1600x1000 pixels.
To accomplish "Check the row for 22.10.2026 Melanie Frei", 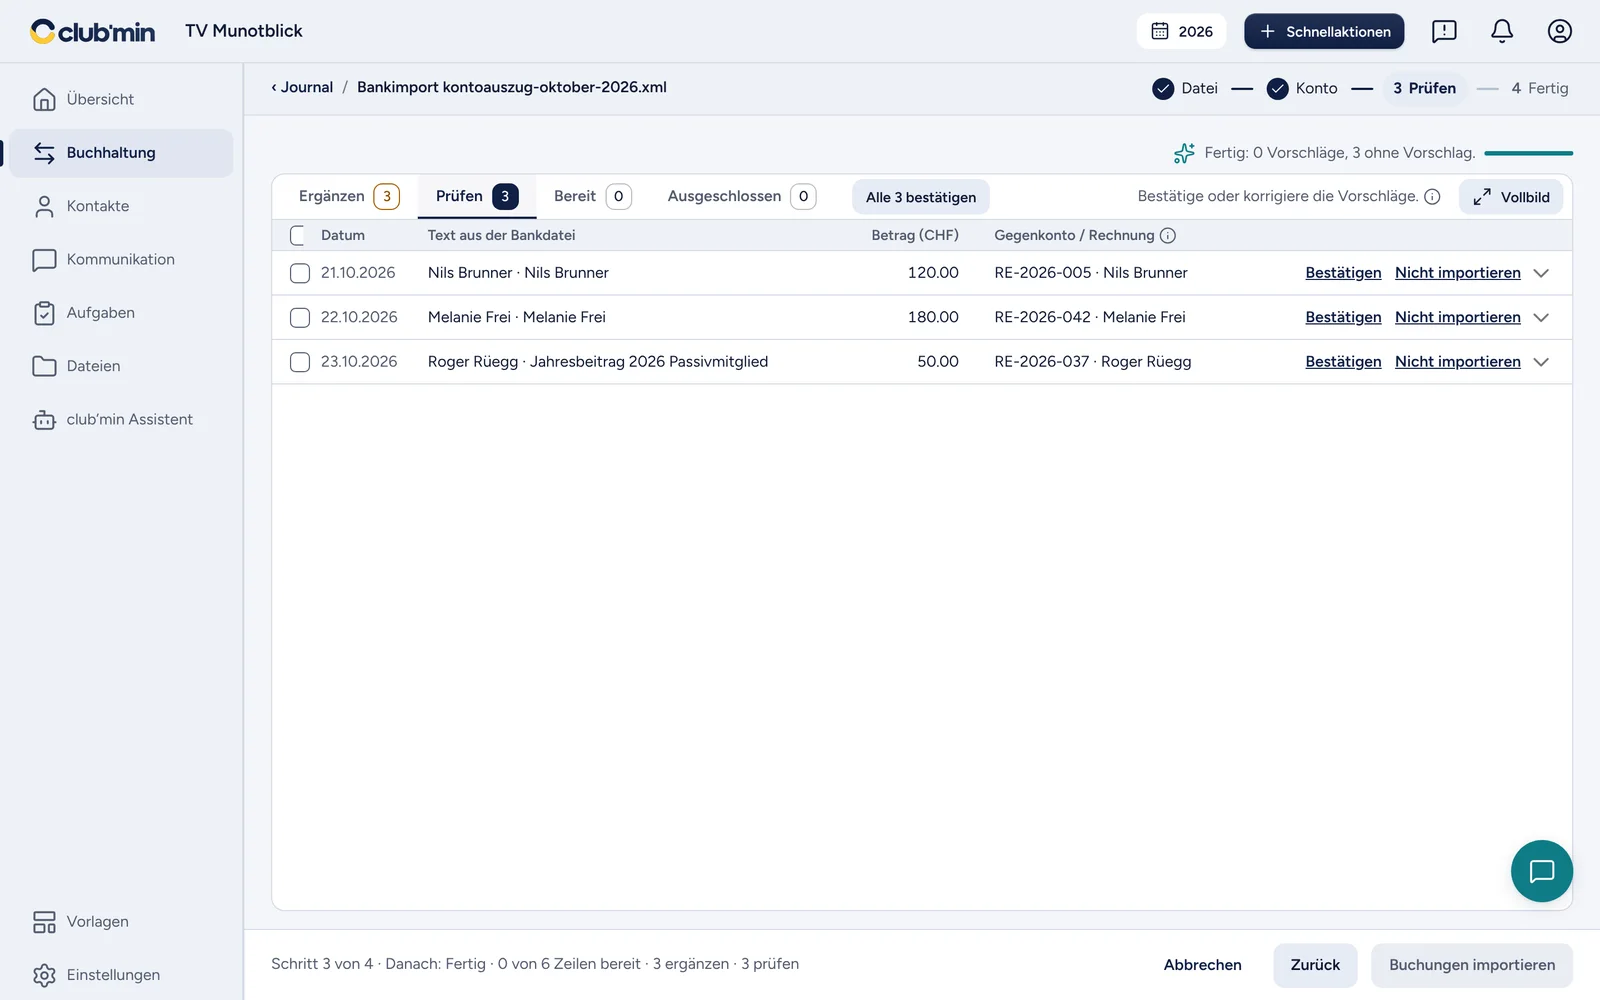I will click(x=300, y=318).
